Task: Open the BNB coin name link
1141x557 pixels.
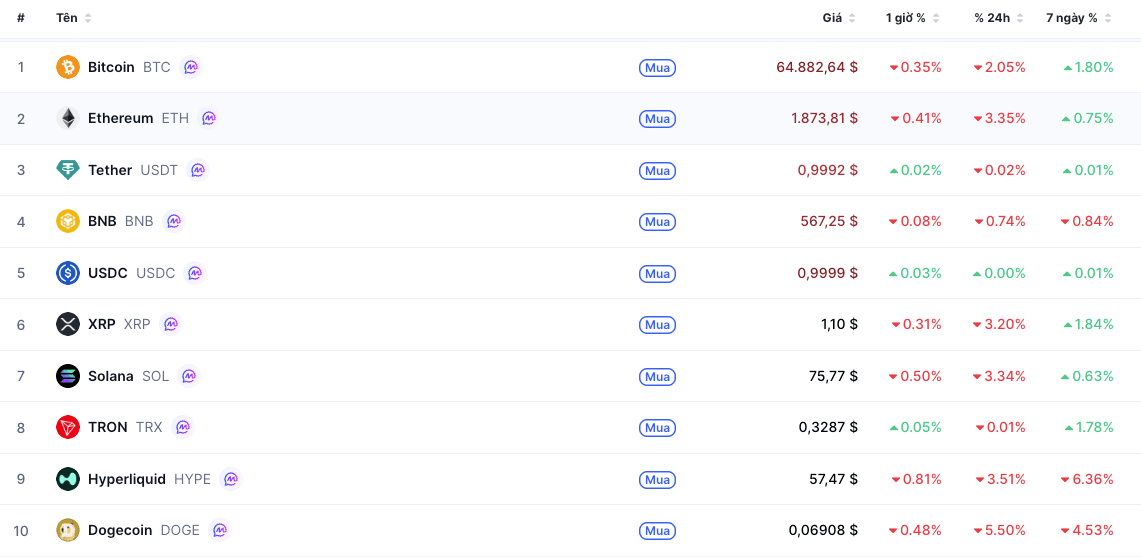Action: coord(102,221)
